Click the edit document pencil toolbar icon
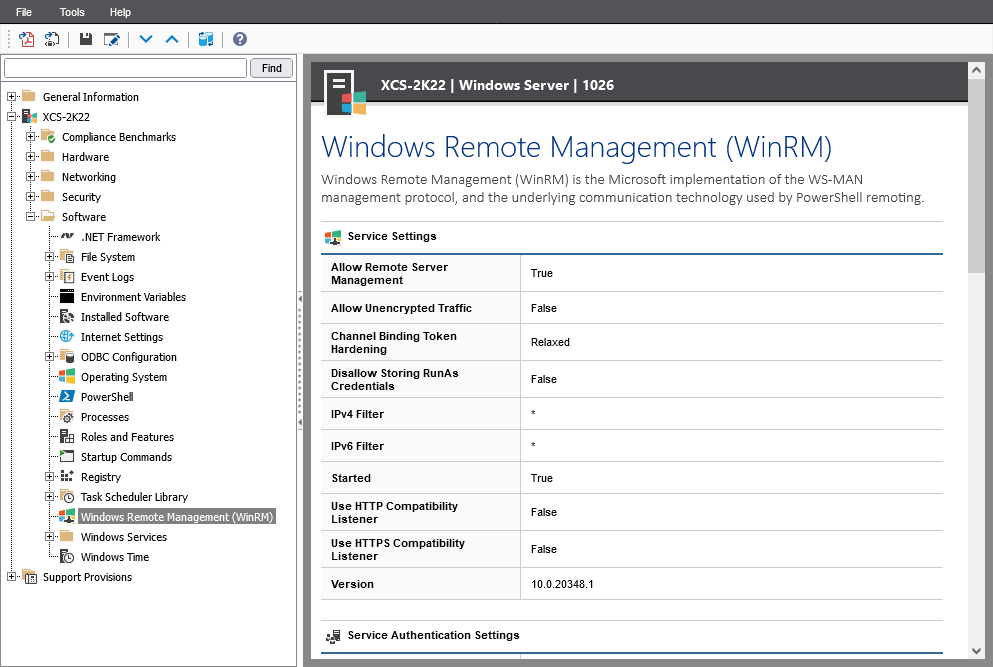 111,39
